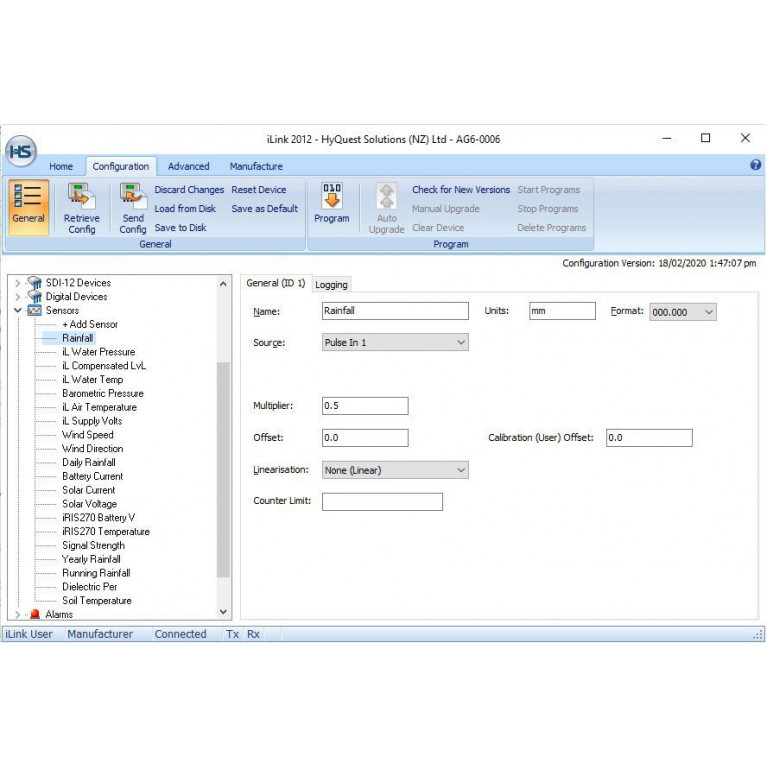The height and width of the screenshot is (767, 767).
Task: Select iRIS270 Temperature sensor
Action: point(106,531)
